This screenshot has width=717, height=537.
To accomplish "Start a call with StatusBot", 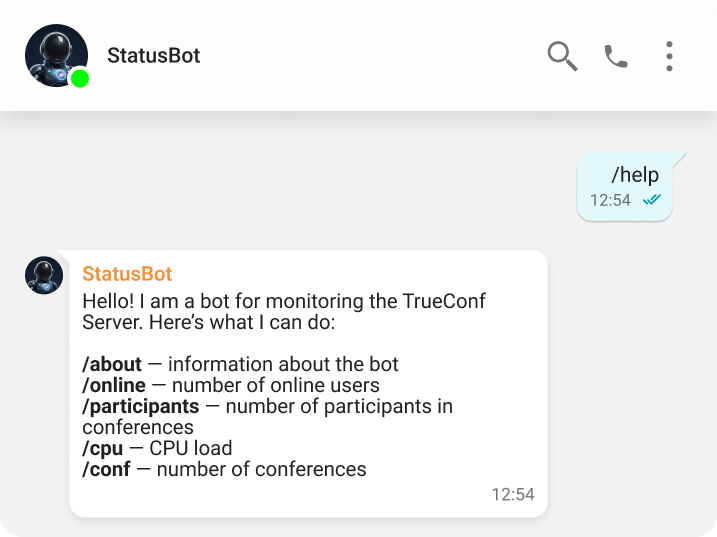I will 616,56.
